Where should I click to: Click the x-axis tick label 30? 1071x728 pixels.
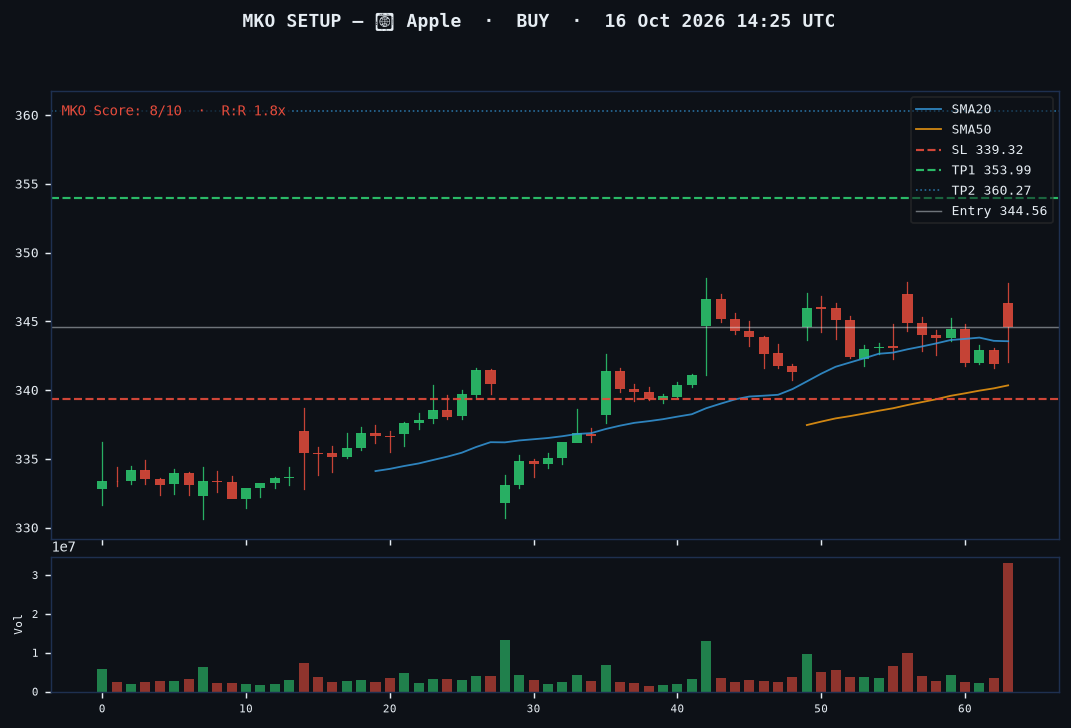point(533,709)
